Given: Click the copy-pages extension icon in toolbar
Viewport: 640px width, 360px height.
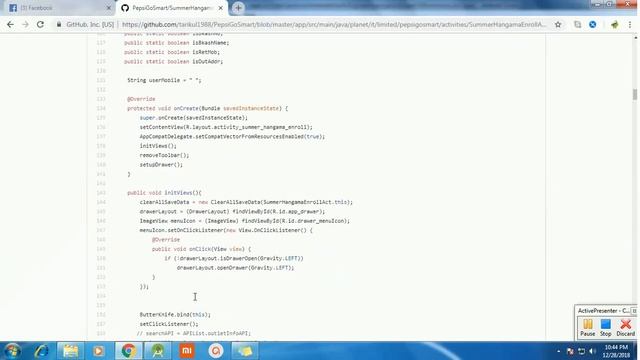Looking at the screenshot, I should point(577,24).
